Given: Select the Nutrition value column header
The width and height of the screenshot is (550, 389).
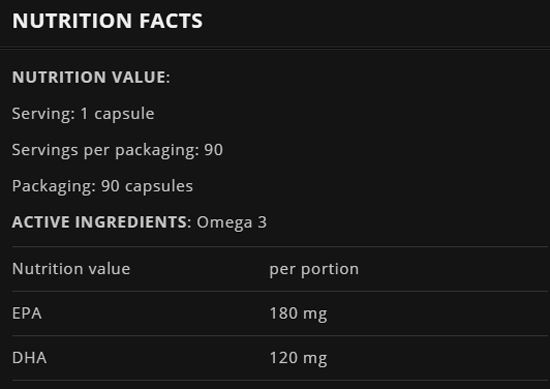Looking at the screenshot, I should (x=71, y=269).
